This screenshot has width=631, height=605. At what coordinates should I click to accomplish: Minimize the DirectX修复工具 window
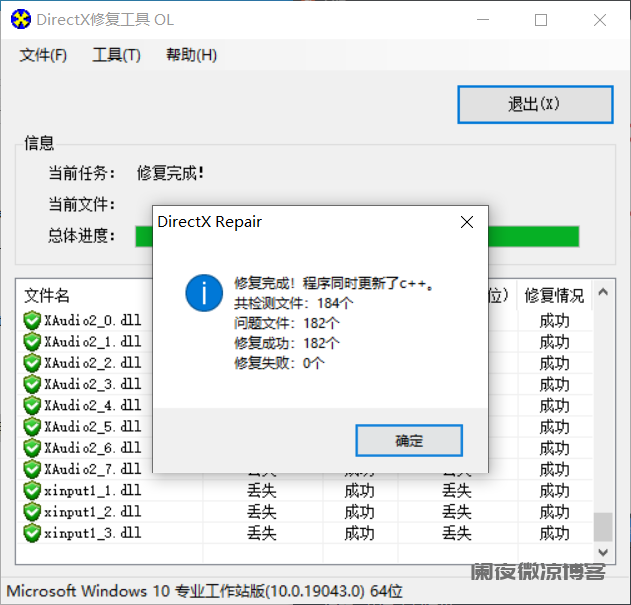point(483,19)
